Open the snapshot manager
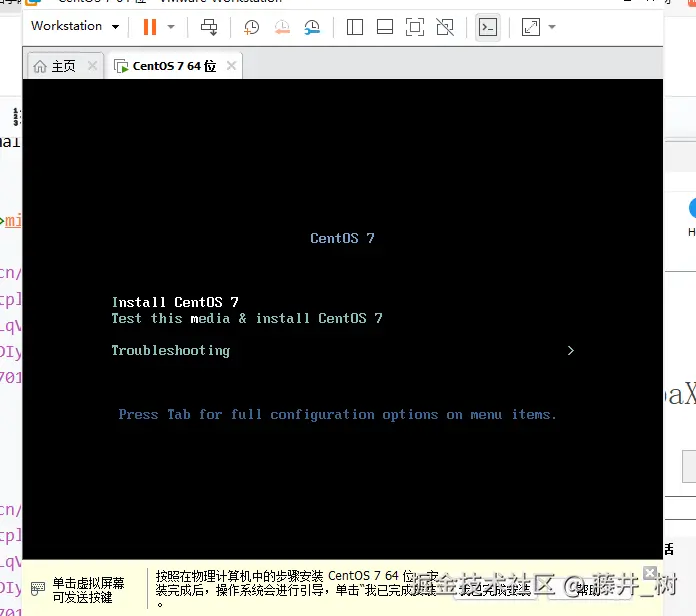 (312, 27)
